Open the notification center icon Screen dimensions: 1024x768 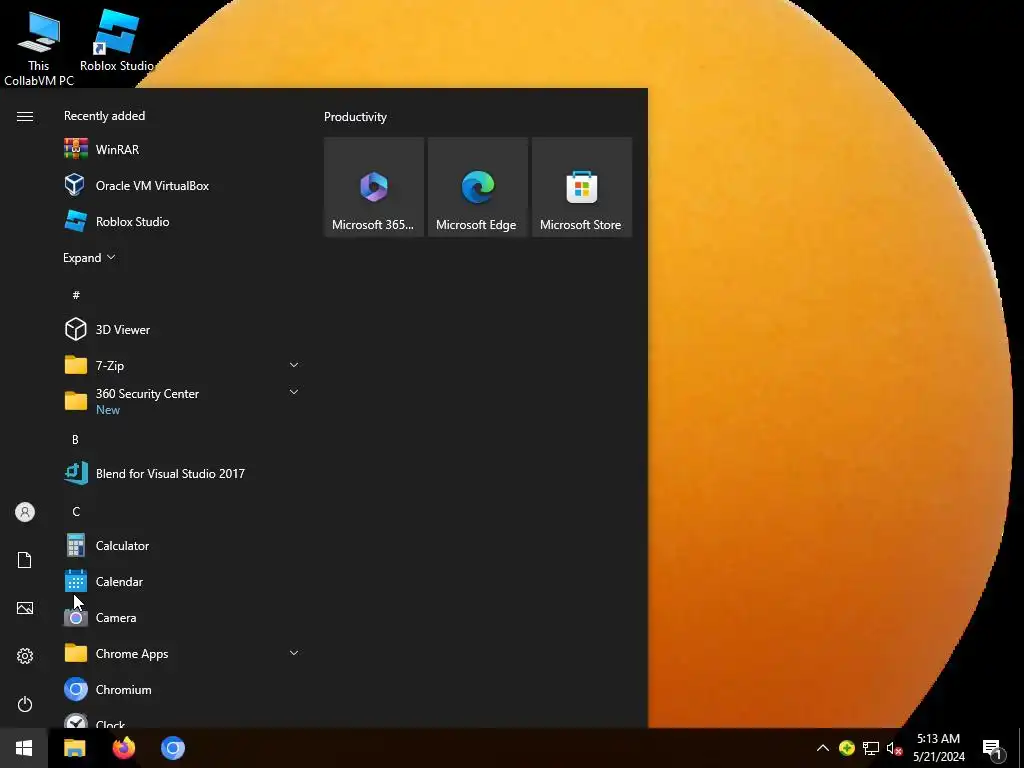(993, 749)
